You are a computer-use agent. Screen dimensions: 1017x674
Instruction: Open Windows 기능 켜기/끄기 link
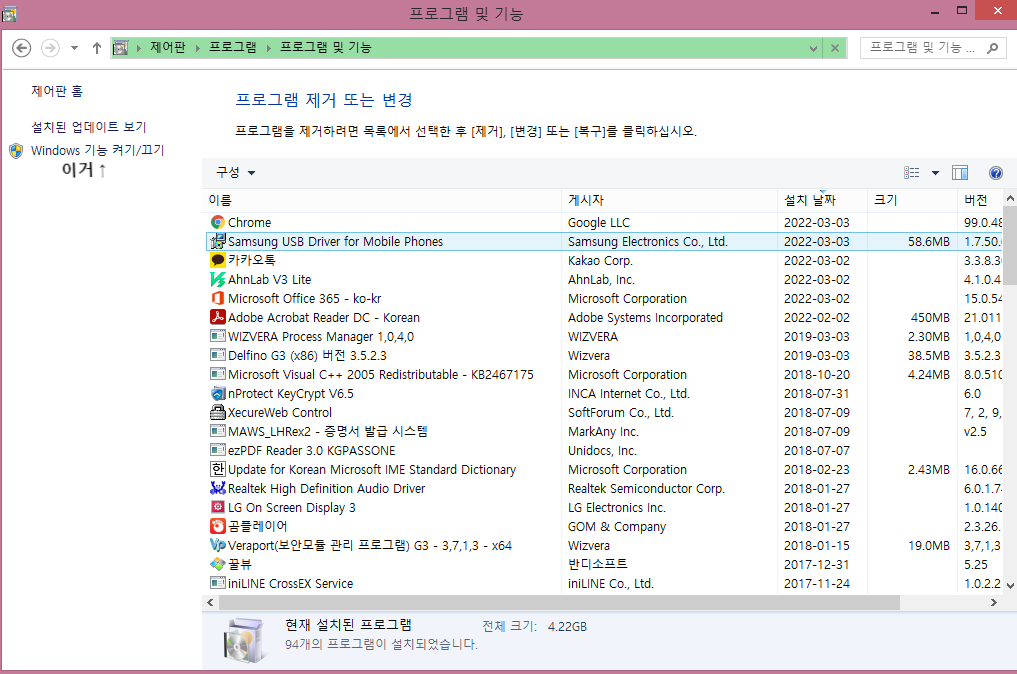[x=97, y=150]
